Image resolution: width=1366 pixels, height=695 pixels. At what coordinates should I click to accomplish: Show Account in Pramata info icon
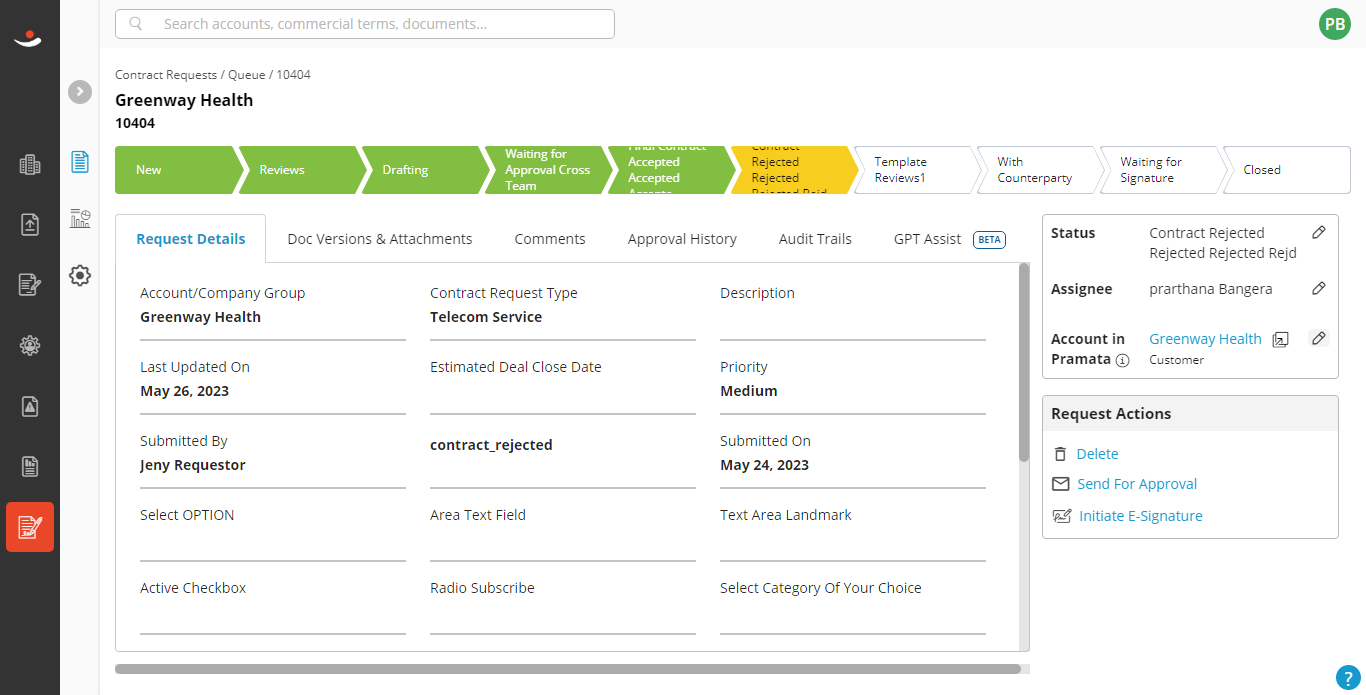pyautogui.click(x=1122, y=360)
